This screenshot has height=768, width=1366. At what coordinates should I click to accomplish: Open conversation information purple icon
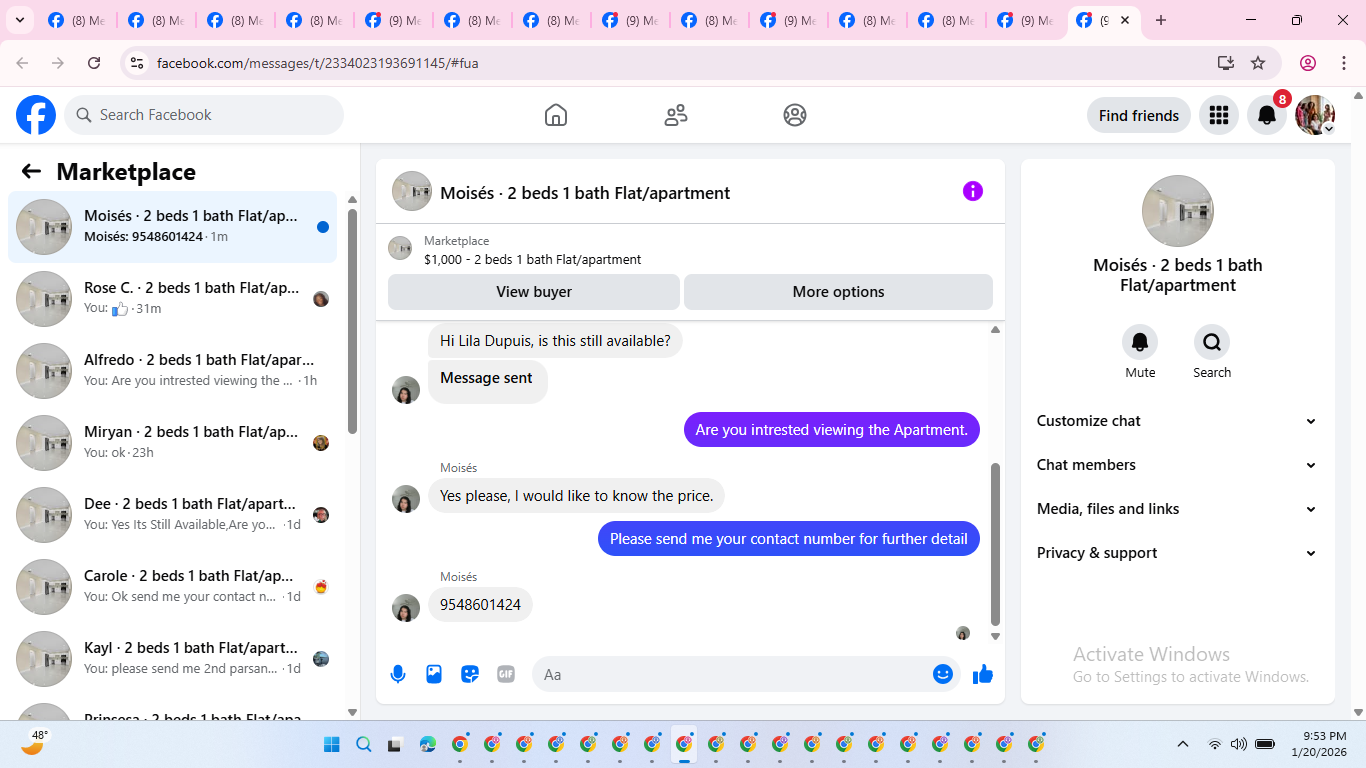(973, 191)
